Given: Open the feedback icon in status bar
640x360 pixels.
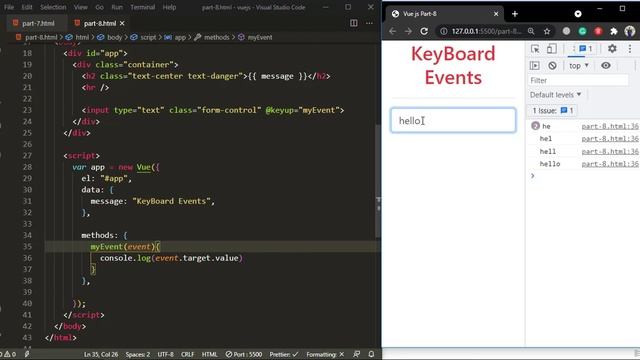Looking at the screenshot, I should click(357, 354).
